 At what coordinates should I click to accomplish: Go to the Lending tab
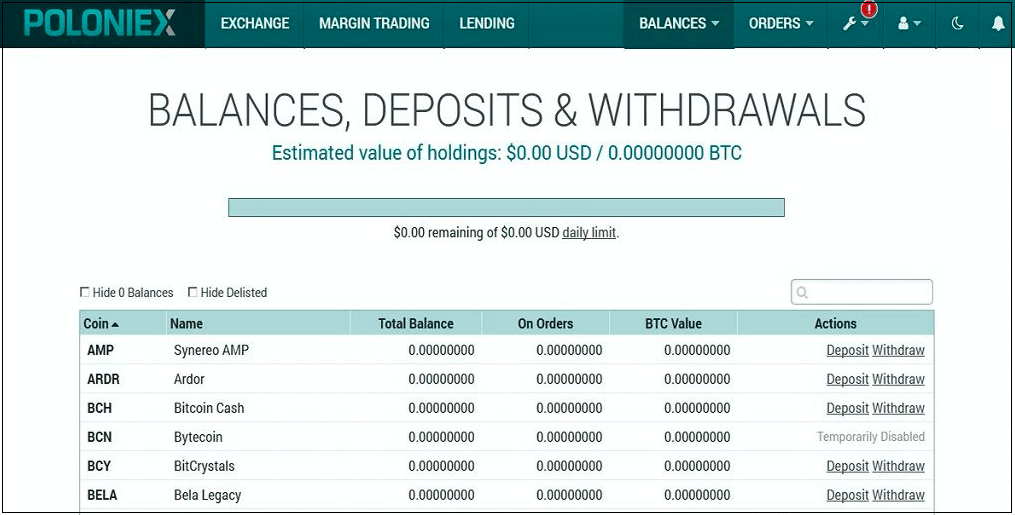[x=487, y=24]
